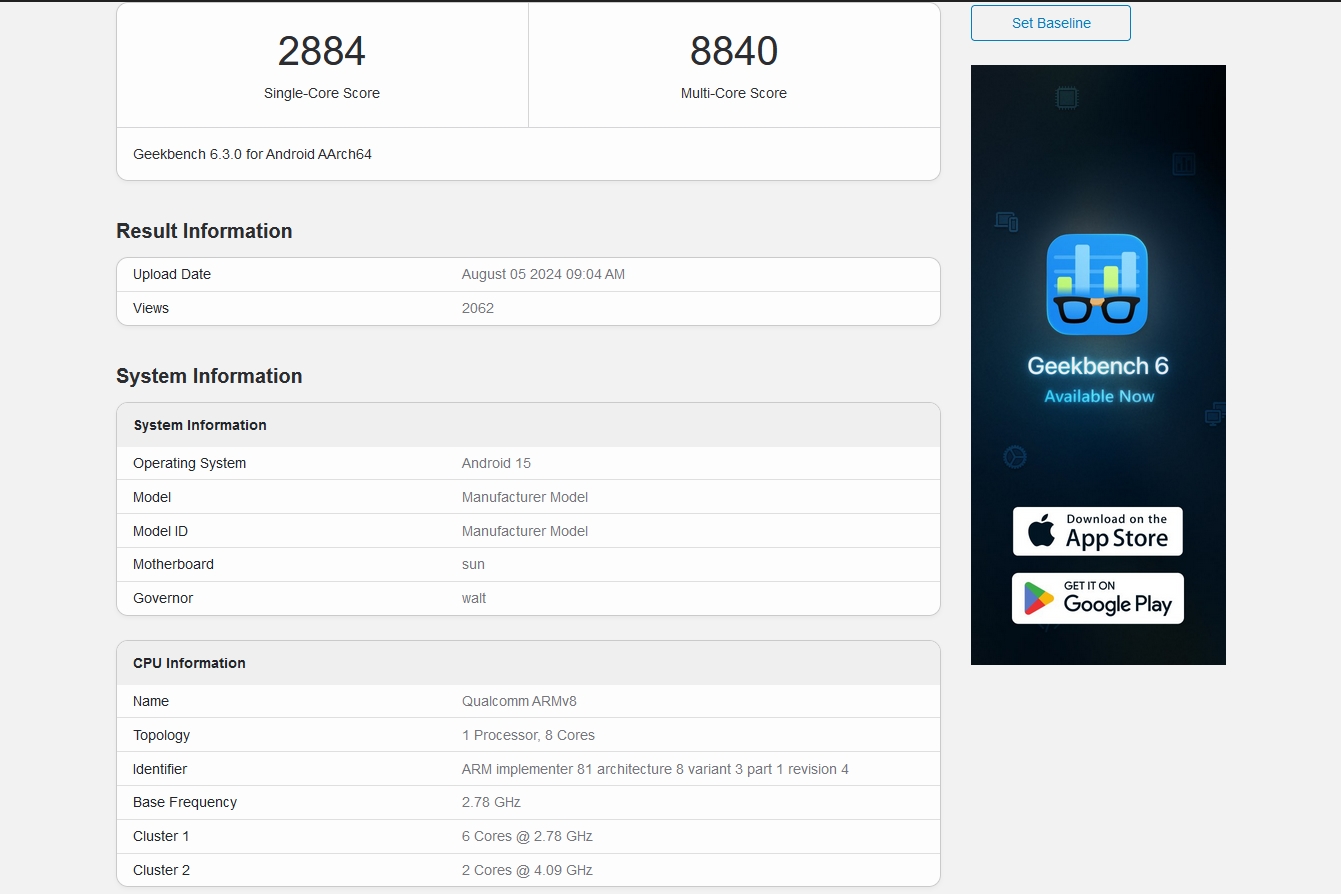Open the Get it on Google Play badge
The width and height of the screenshot is (1341, 894).
click(x=1097, y=597)
